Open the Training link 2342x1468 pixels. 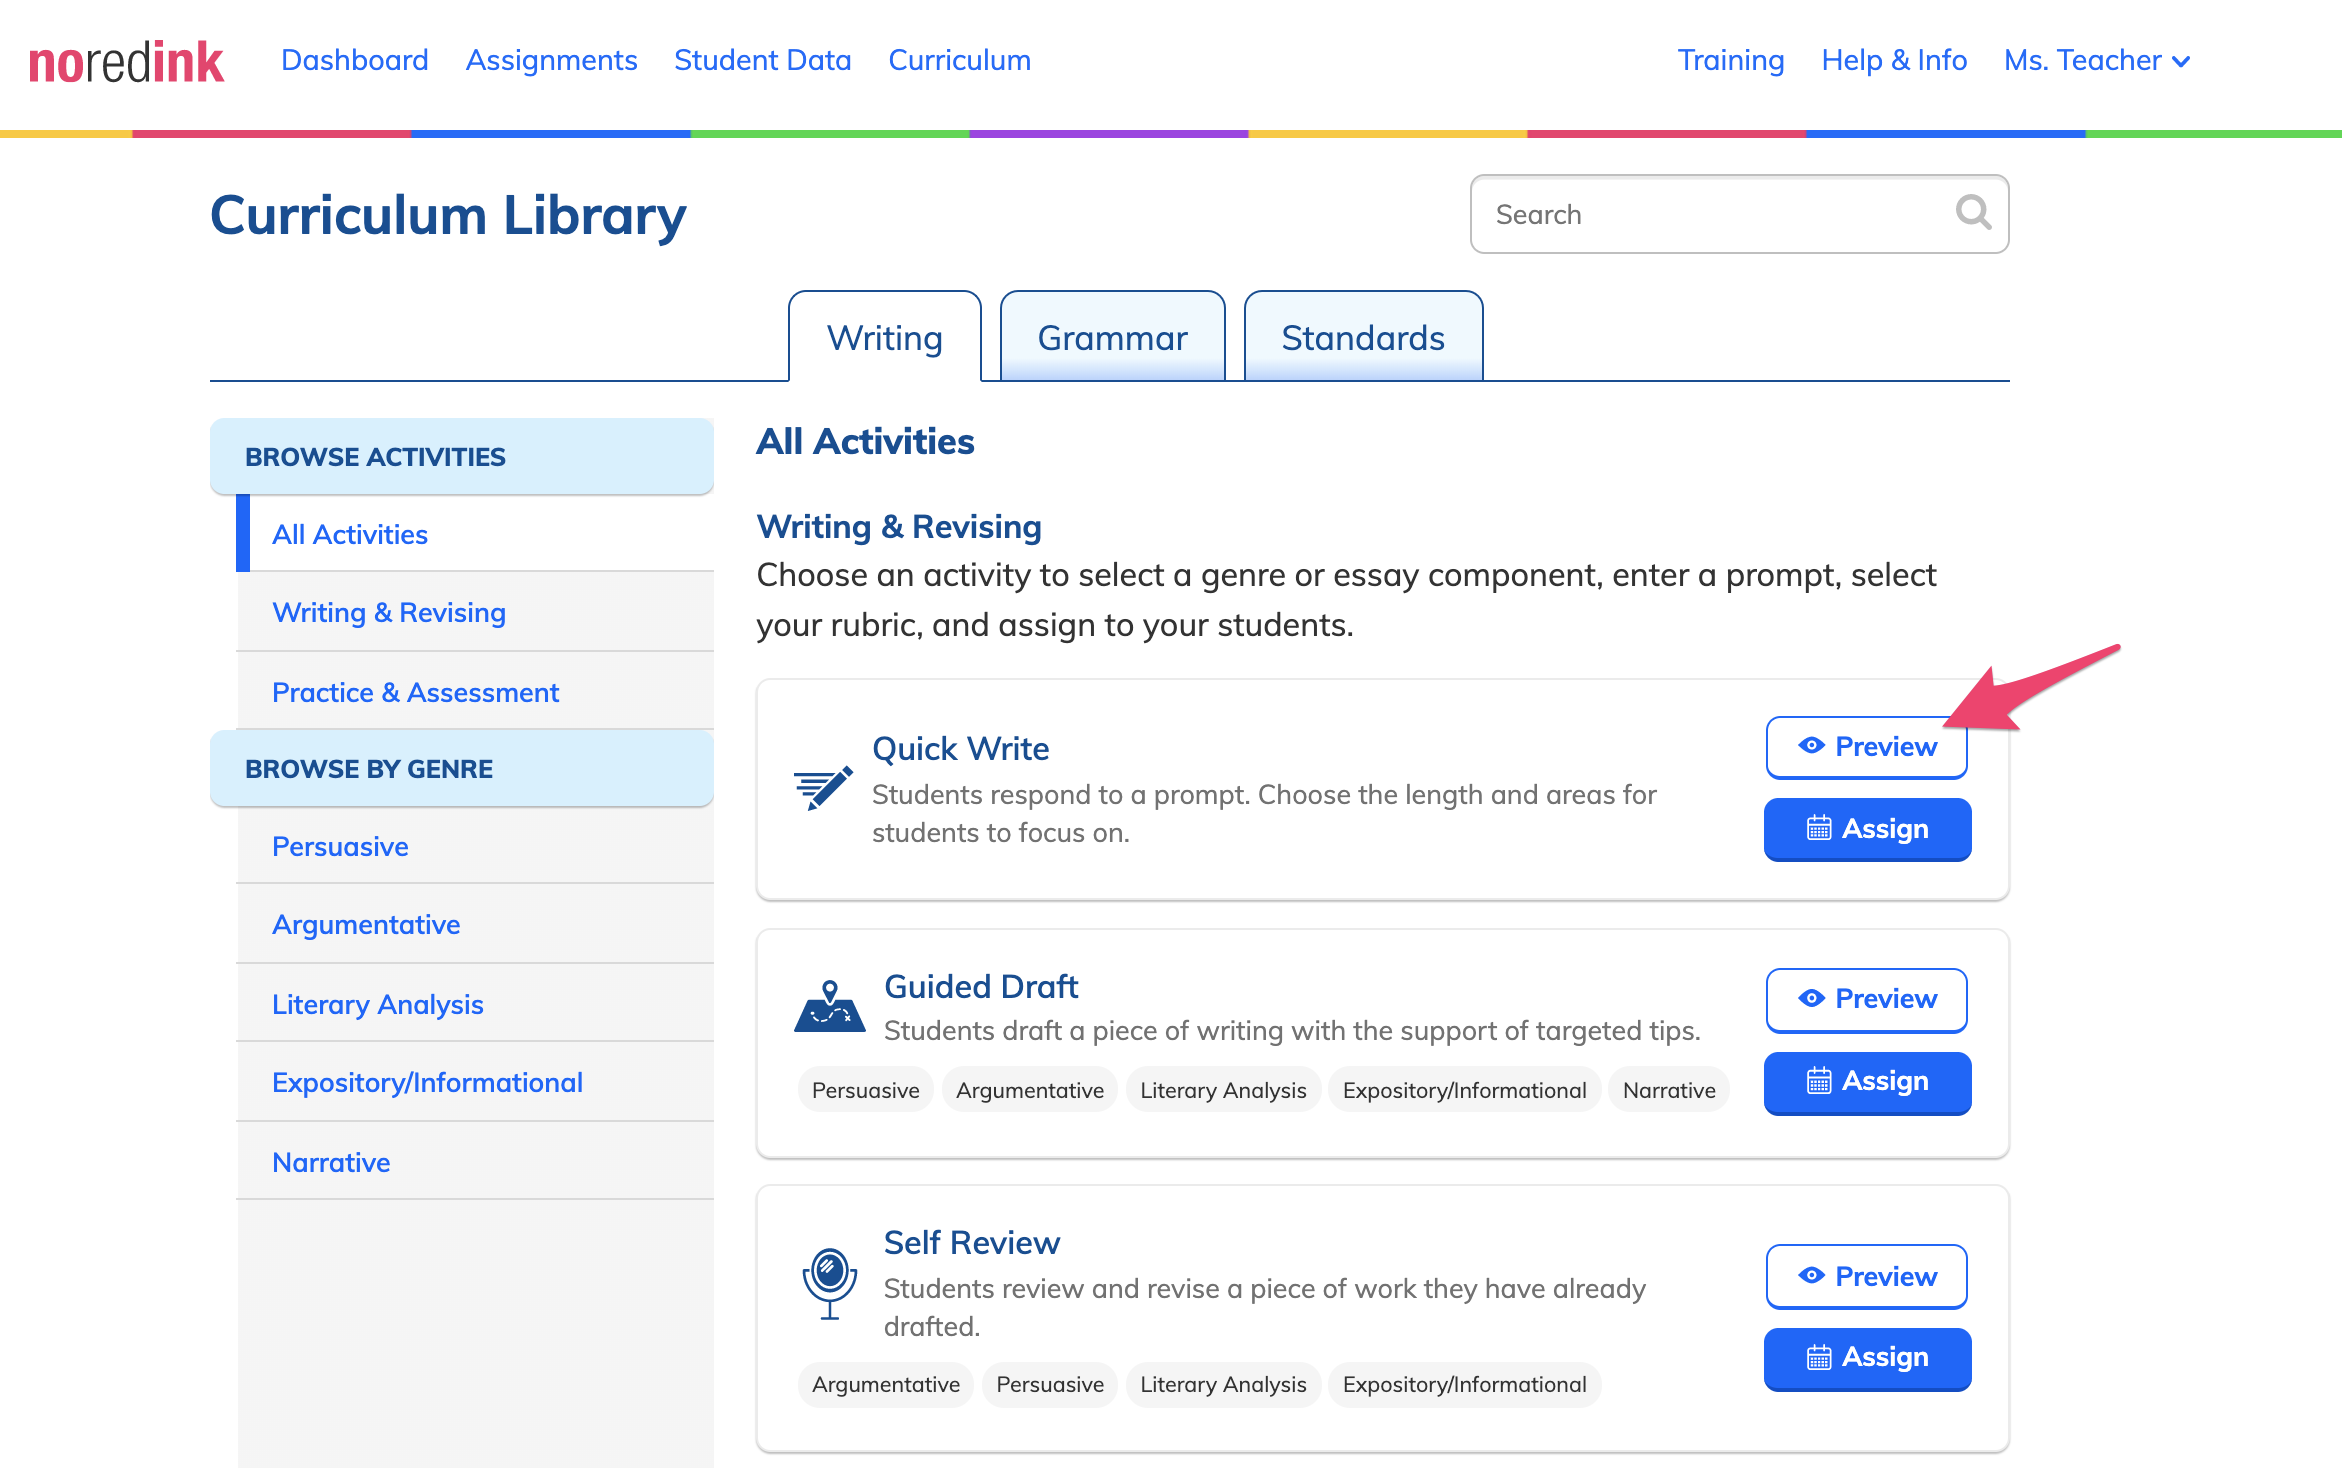coord(1731,61)
